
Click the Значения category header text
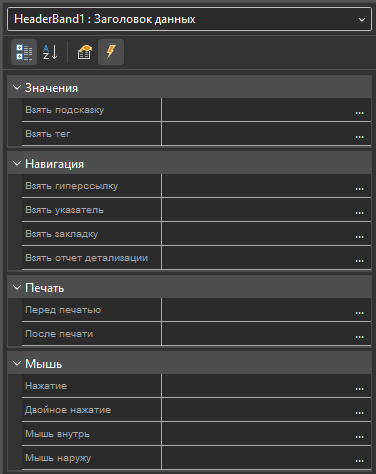(x=51, y=88)
